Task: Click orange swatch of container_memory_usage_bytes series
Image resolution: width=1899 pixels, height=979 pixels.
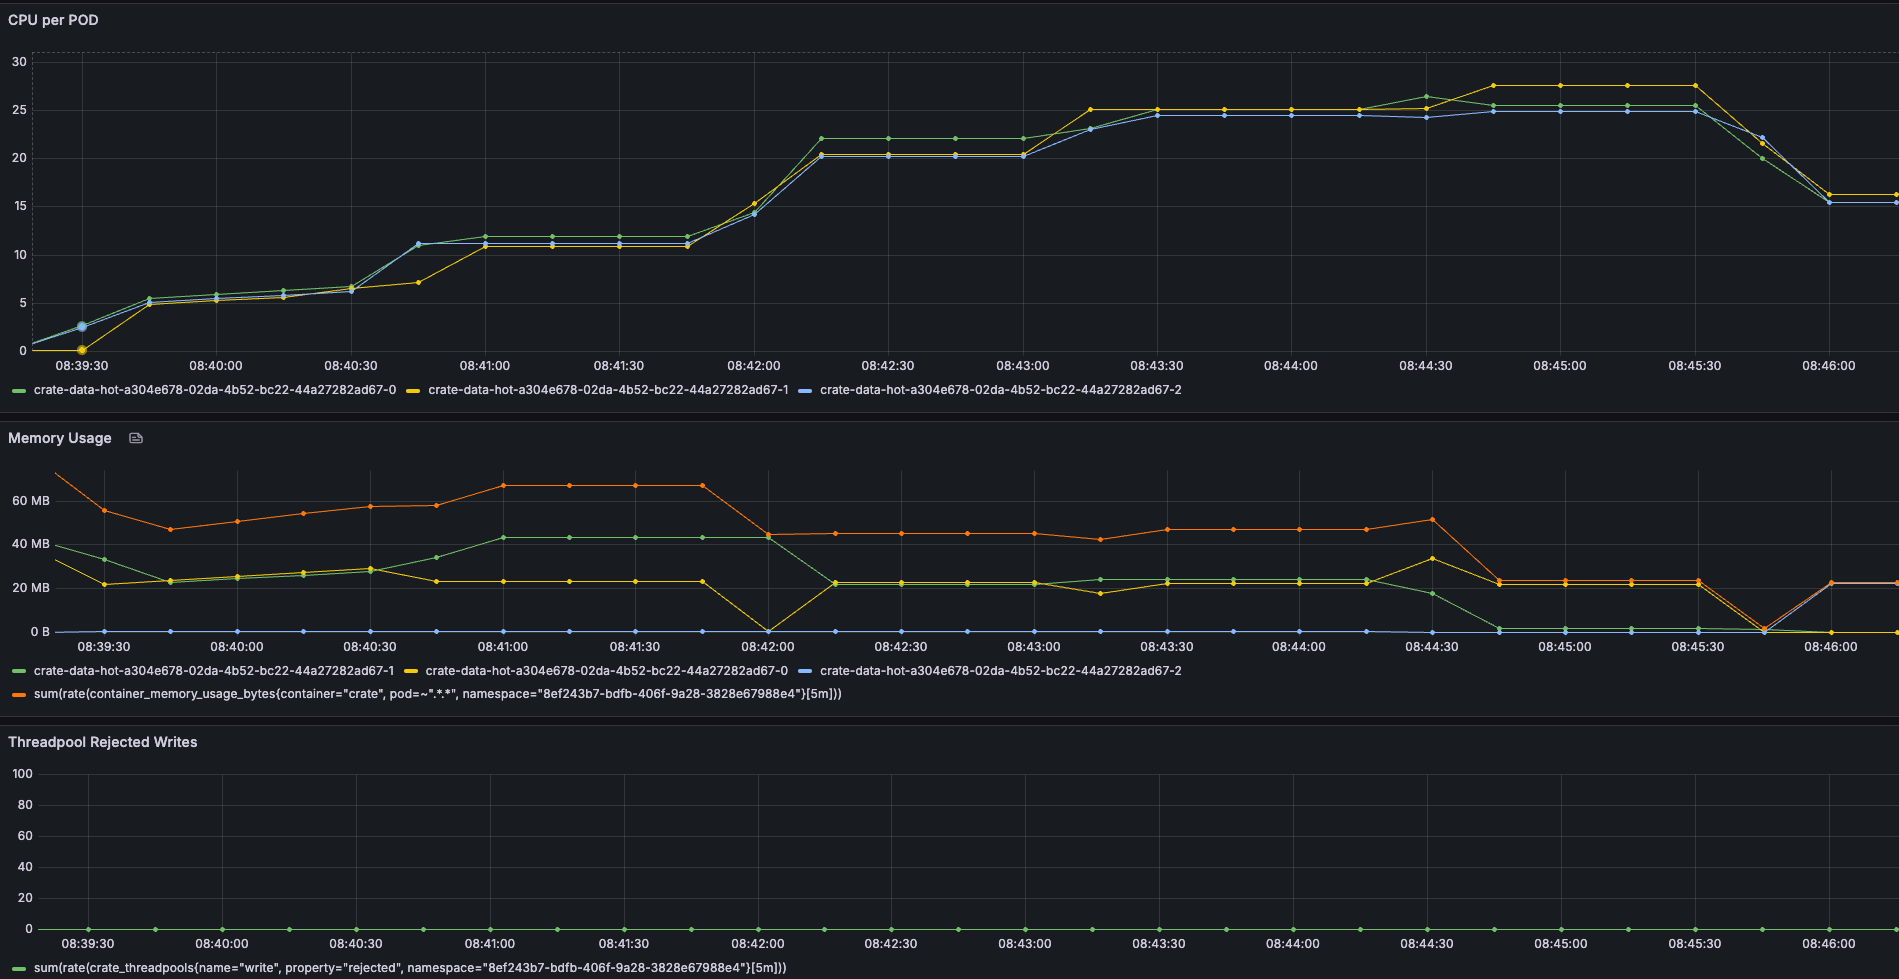Action: [x=19, y=695]
